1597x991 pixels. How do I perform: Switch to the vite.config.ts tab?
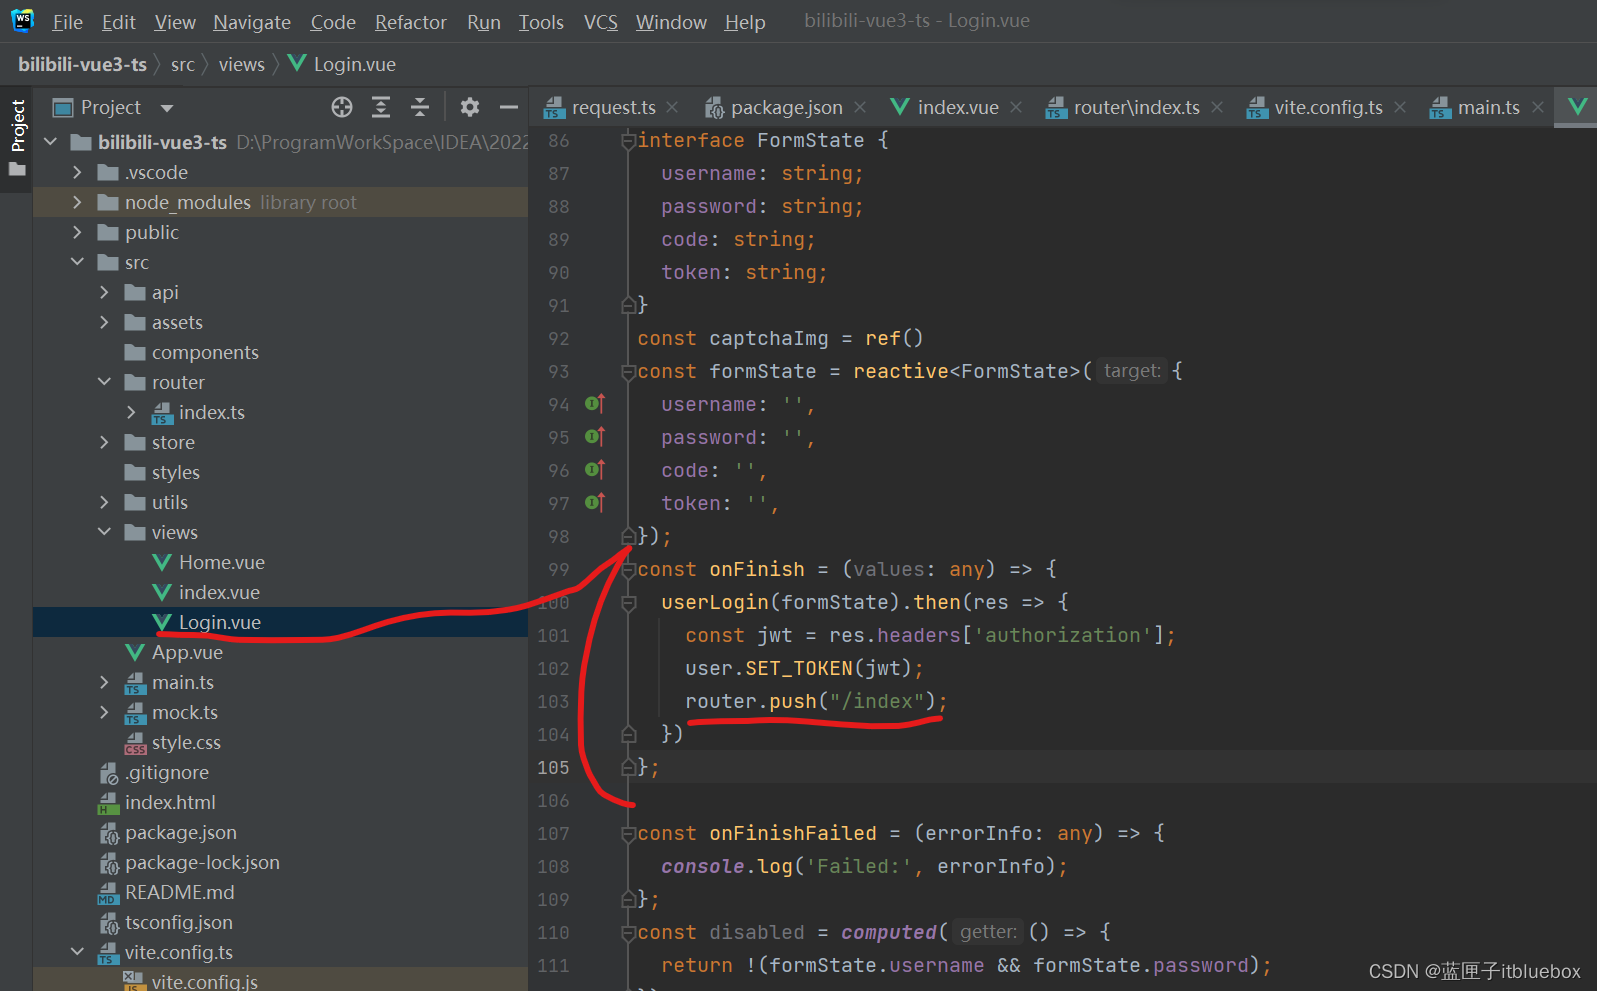1327,107
